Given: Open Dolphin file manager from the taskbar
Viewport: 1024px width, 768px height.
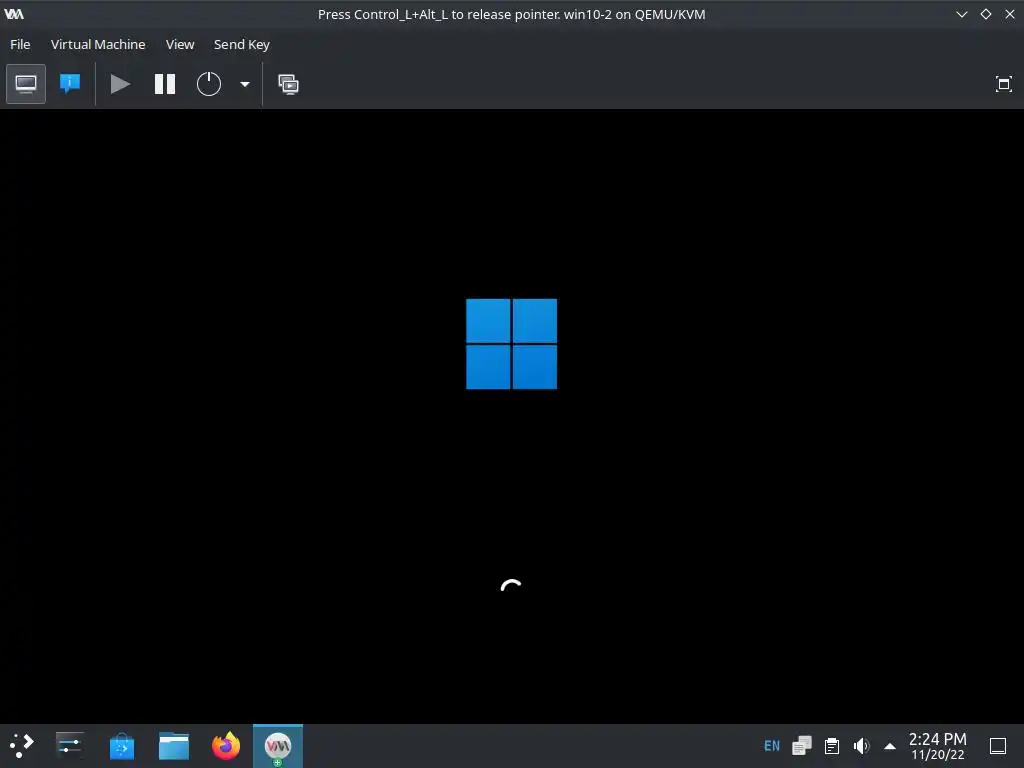Looking at the screenshot, I should (174, 746).
